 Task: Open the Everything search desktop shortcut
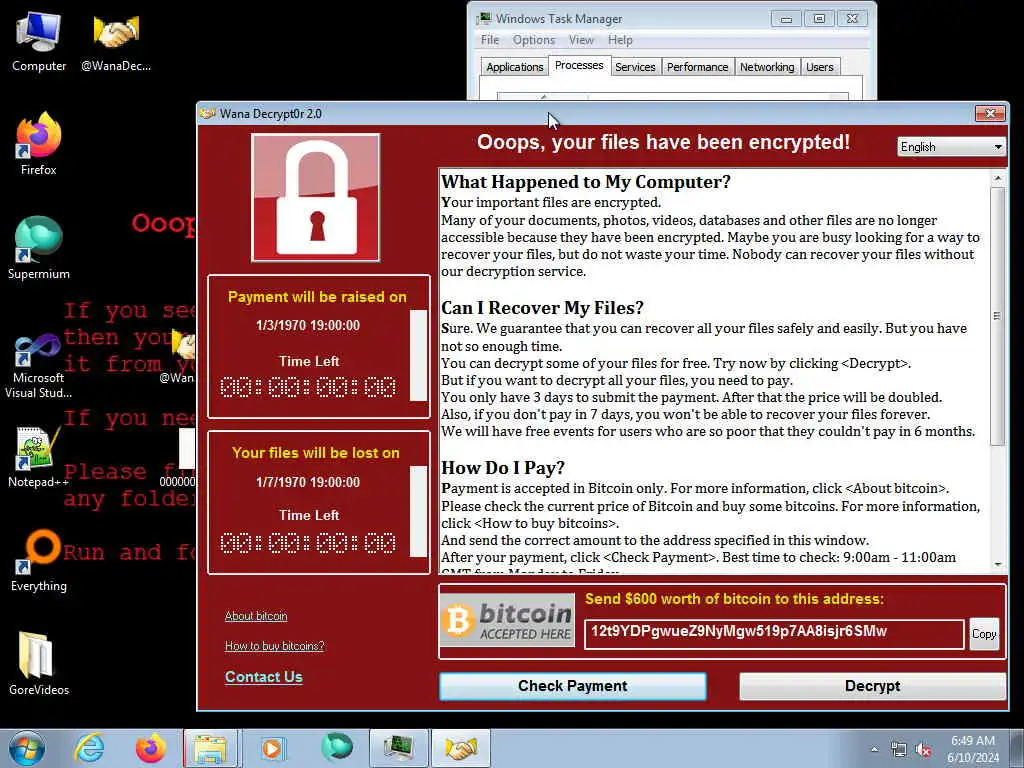[39, 560]
